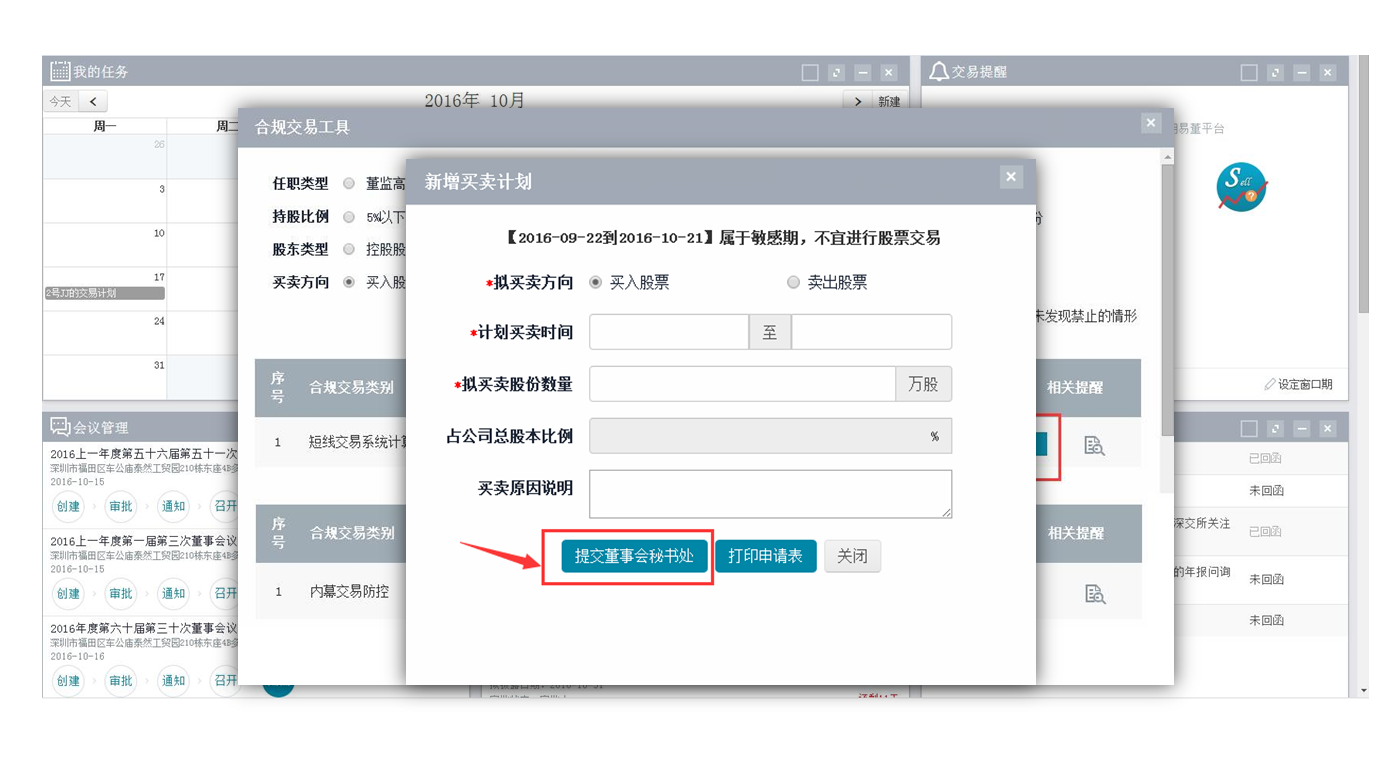This screenshot has height=767, width=1396.
Task: Click 已回函 status in 深交所关注 row
Action: pos(1266,531)
